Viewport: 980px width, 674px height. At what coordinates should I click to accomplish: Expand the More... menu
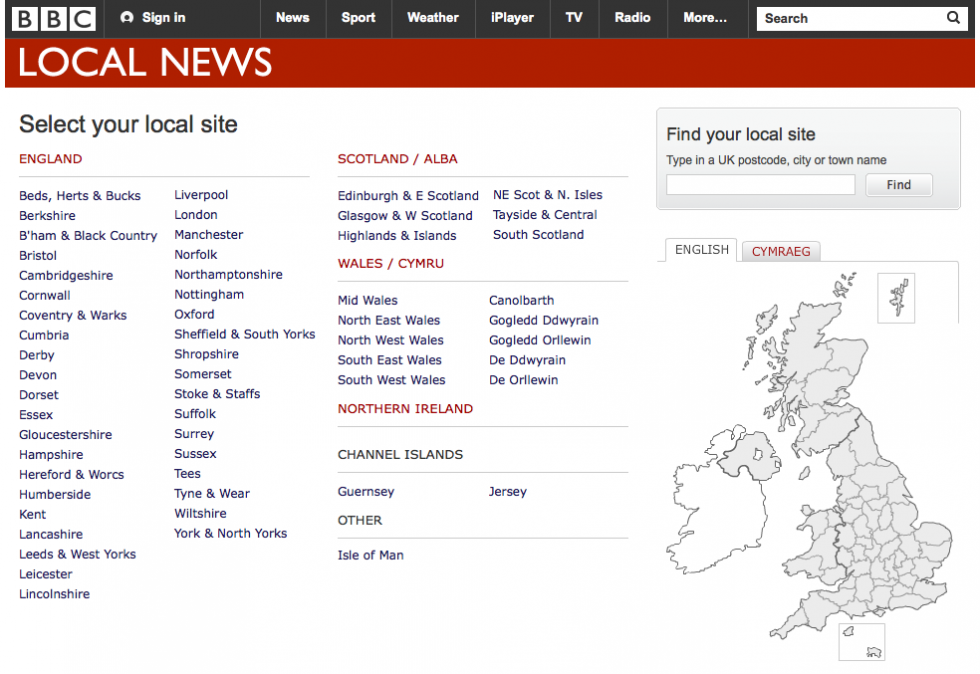tap(705, 18)
